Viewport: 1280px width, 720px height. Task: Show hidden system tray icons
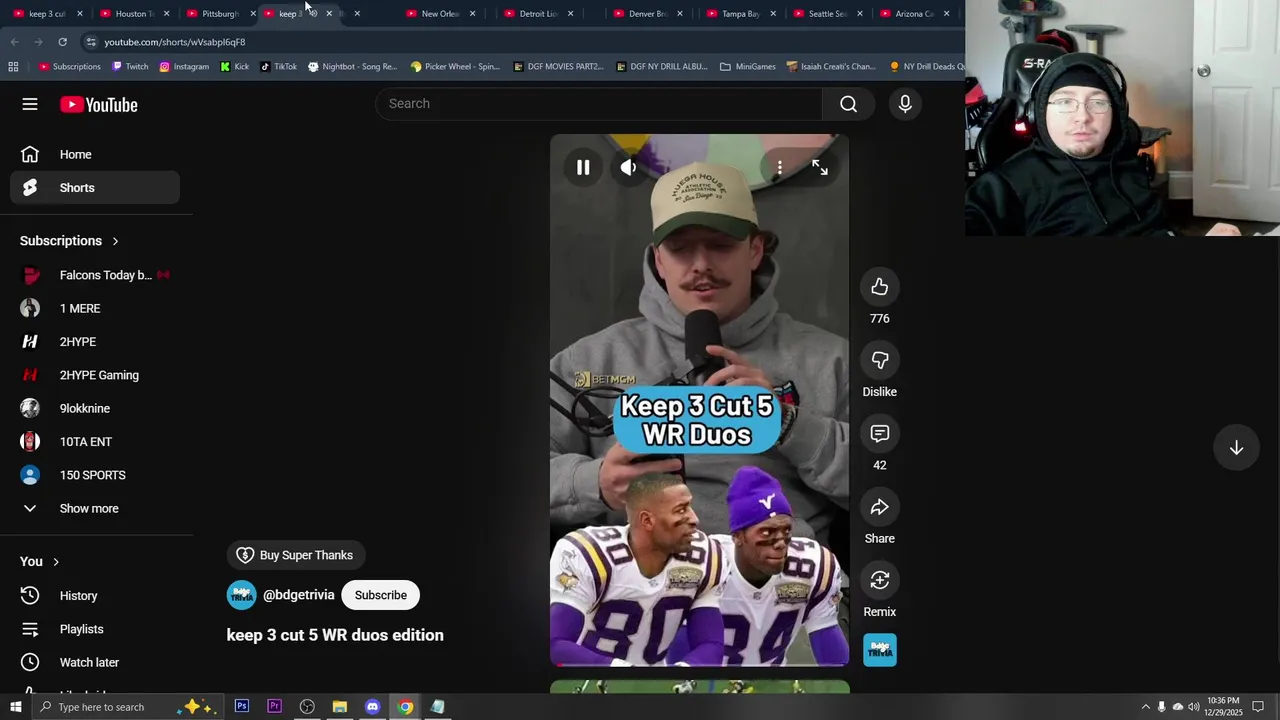1145,707
